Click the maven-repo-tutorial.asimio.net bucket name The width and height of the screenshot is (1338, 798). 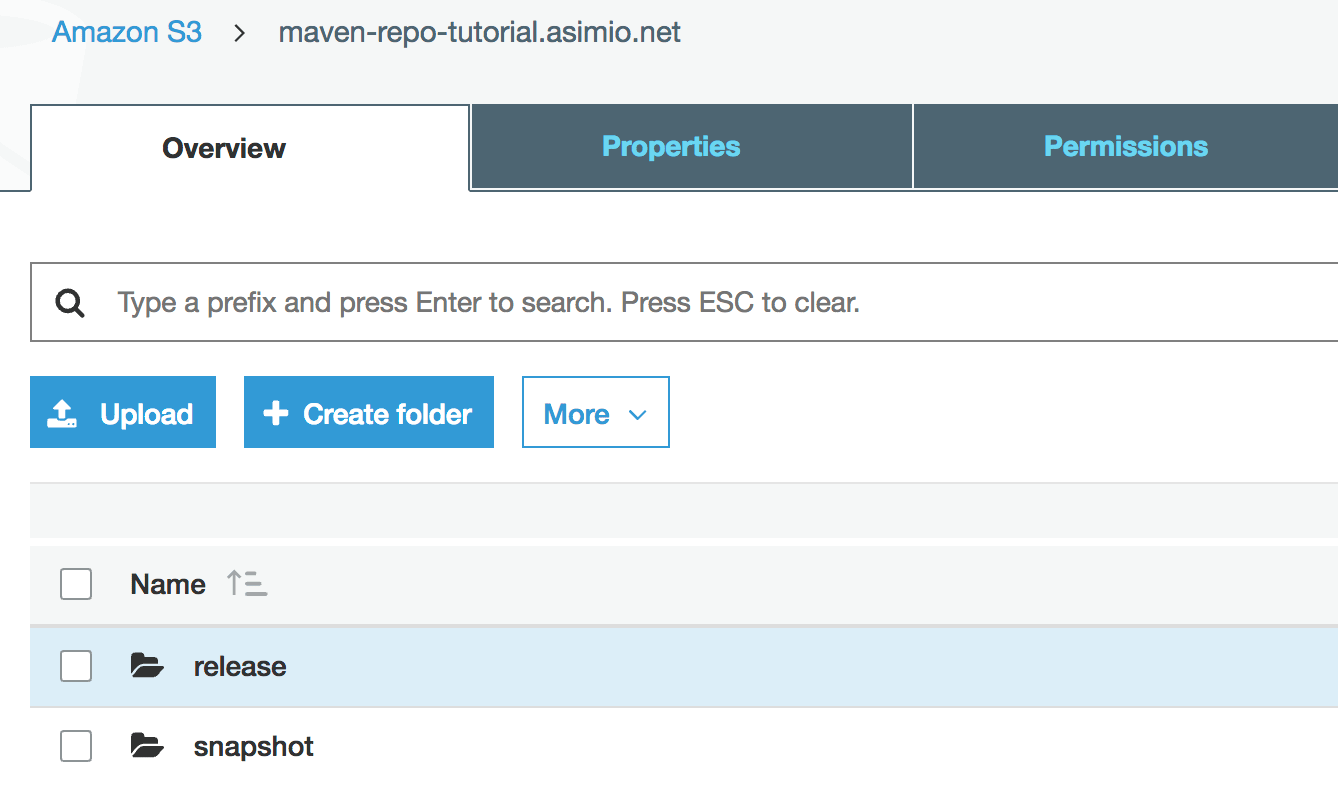click(x=480, y=32)
